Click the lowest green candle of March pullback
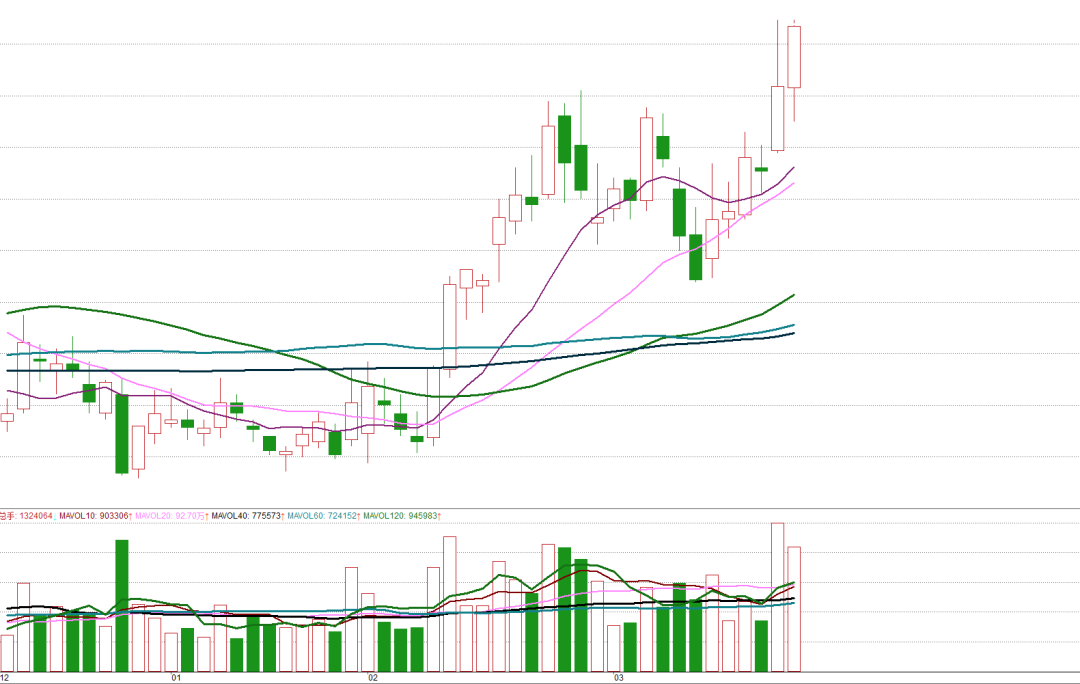The image size is (1080, 684). [695, 257]
